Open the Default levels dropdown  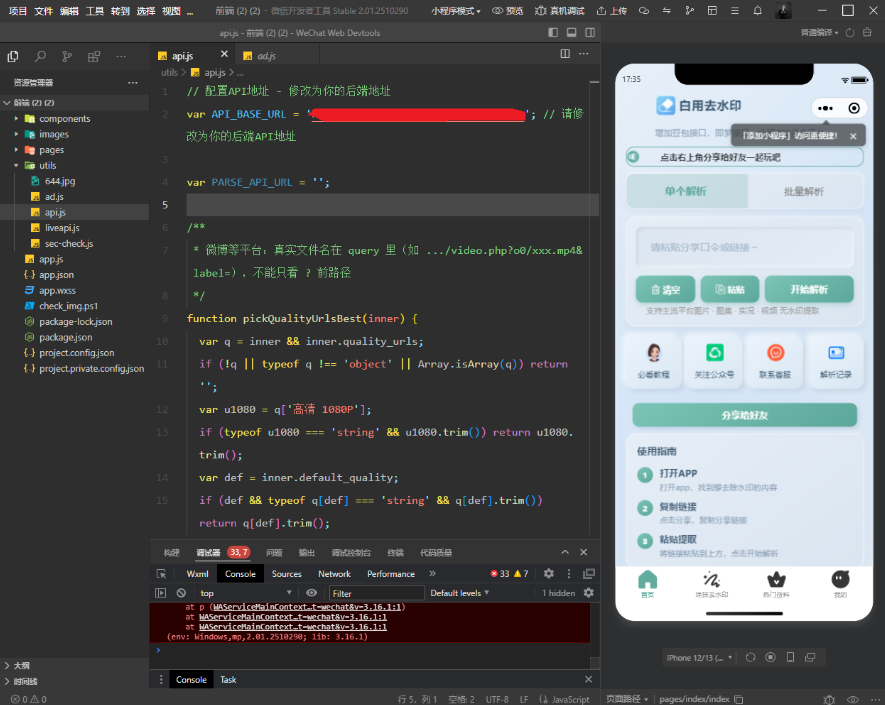pos(459,593)
